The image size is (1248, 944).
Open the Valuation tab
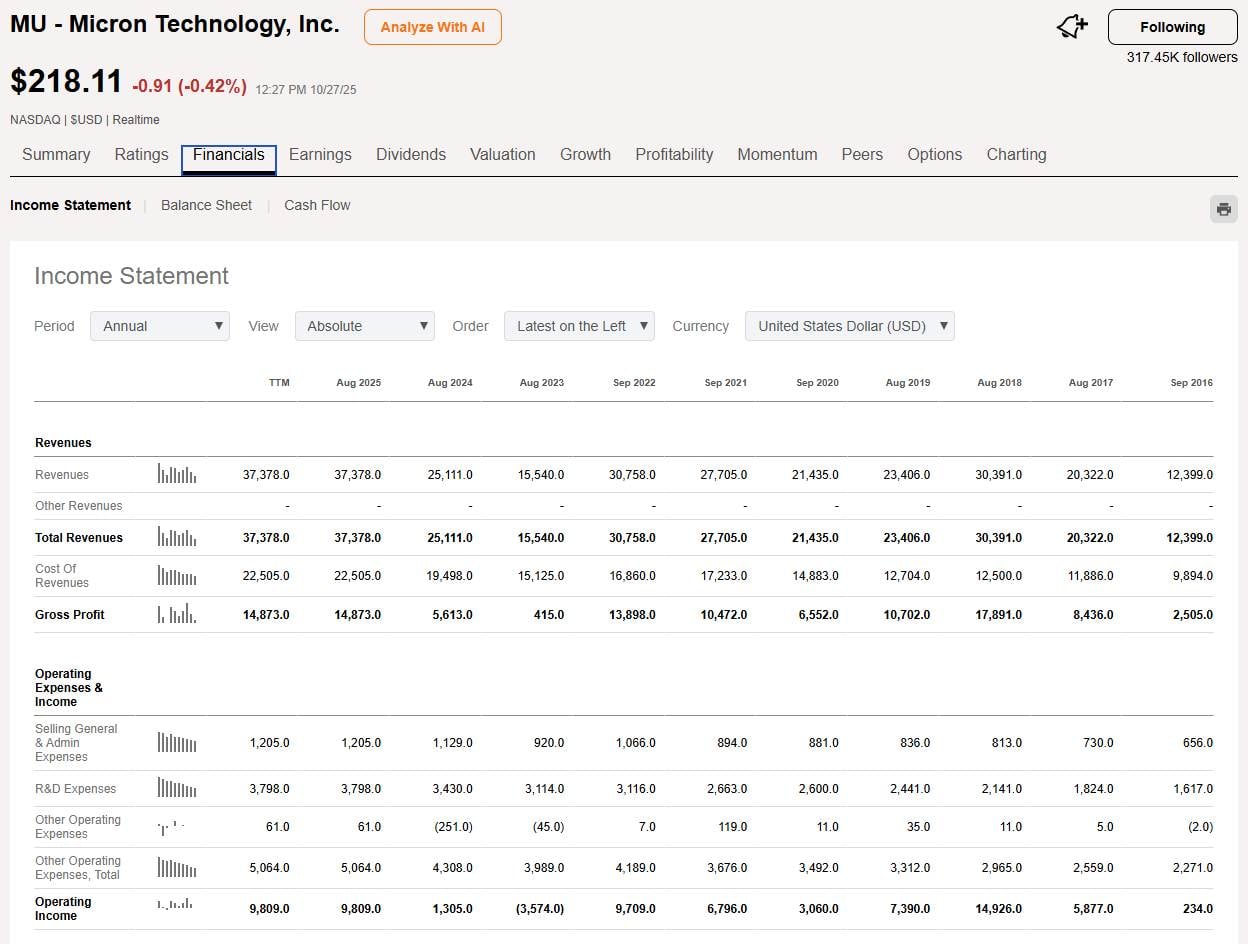503,155
